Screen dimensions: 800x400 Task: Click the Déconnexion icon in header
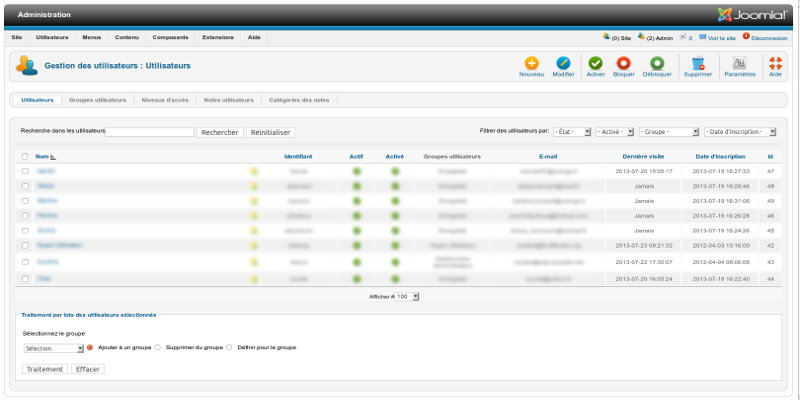(x=746, y=36)
